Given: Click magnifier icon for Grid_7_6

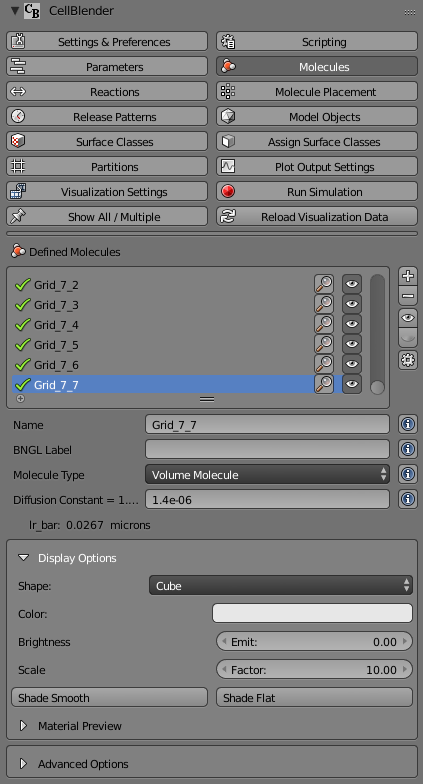Looking at the screenshot, I should coord(324,364).
